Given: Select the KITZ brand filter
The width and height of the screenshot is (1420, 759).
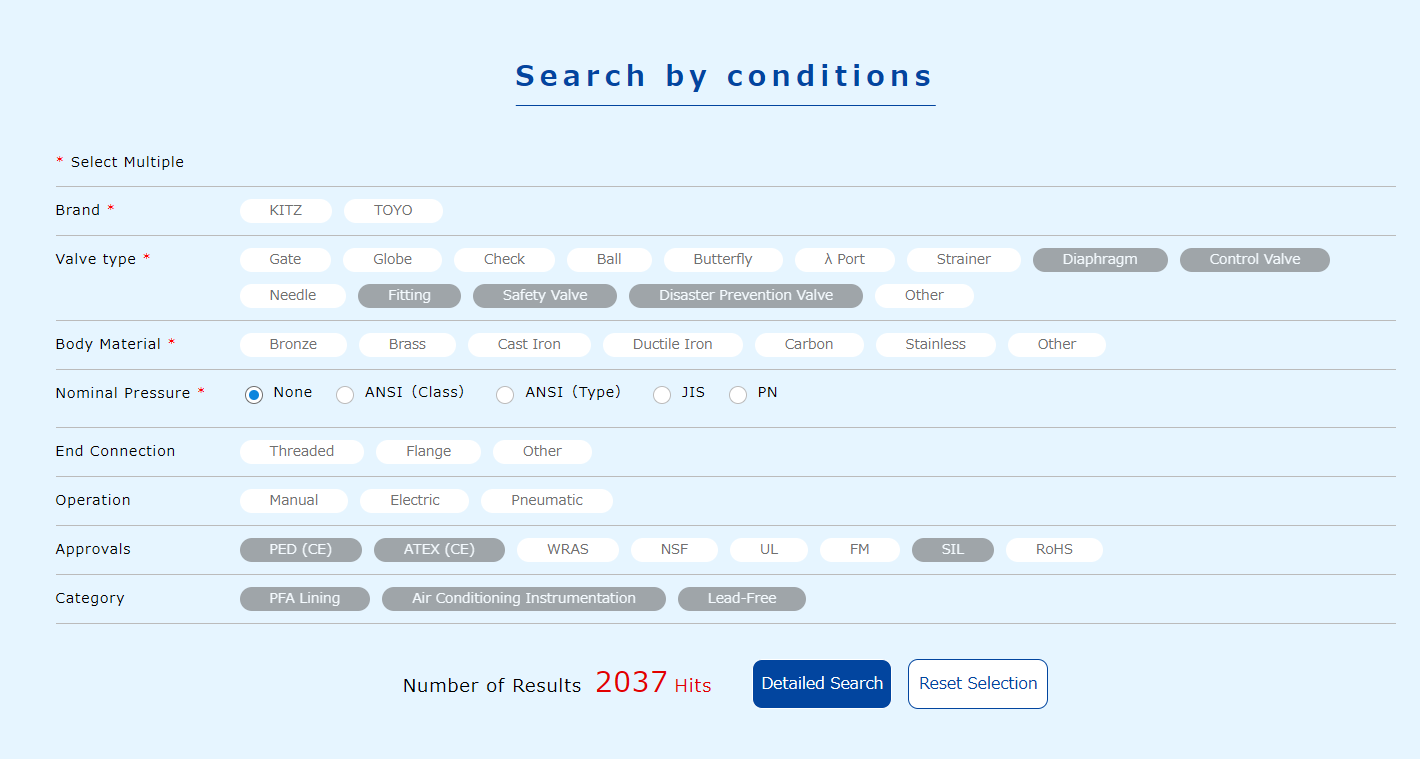Looking at the screenshot, I should pos(285,210).
